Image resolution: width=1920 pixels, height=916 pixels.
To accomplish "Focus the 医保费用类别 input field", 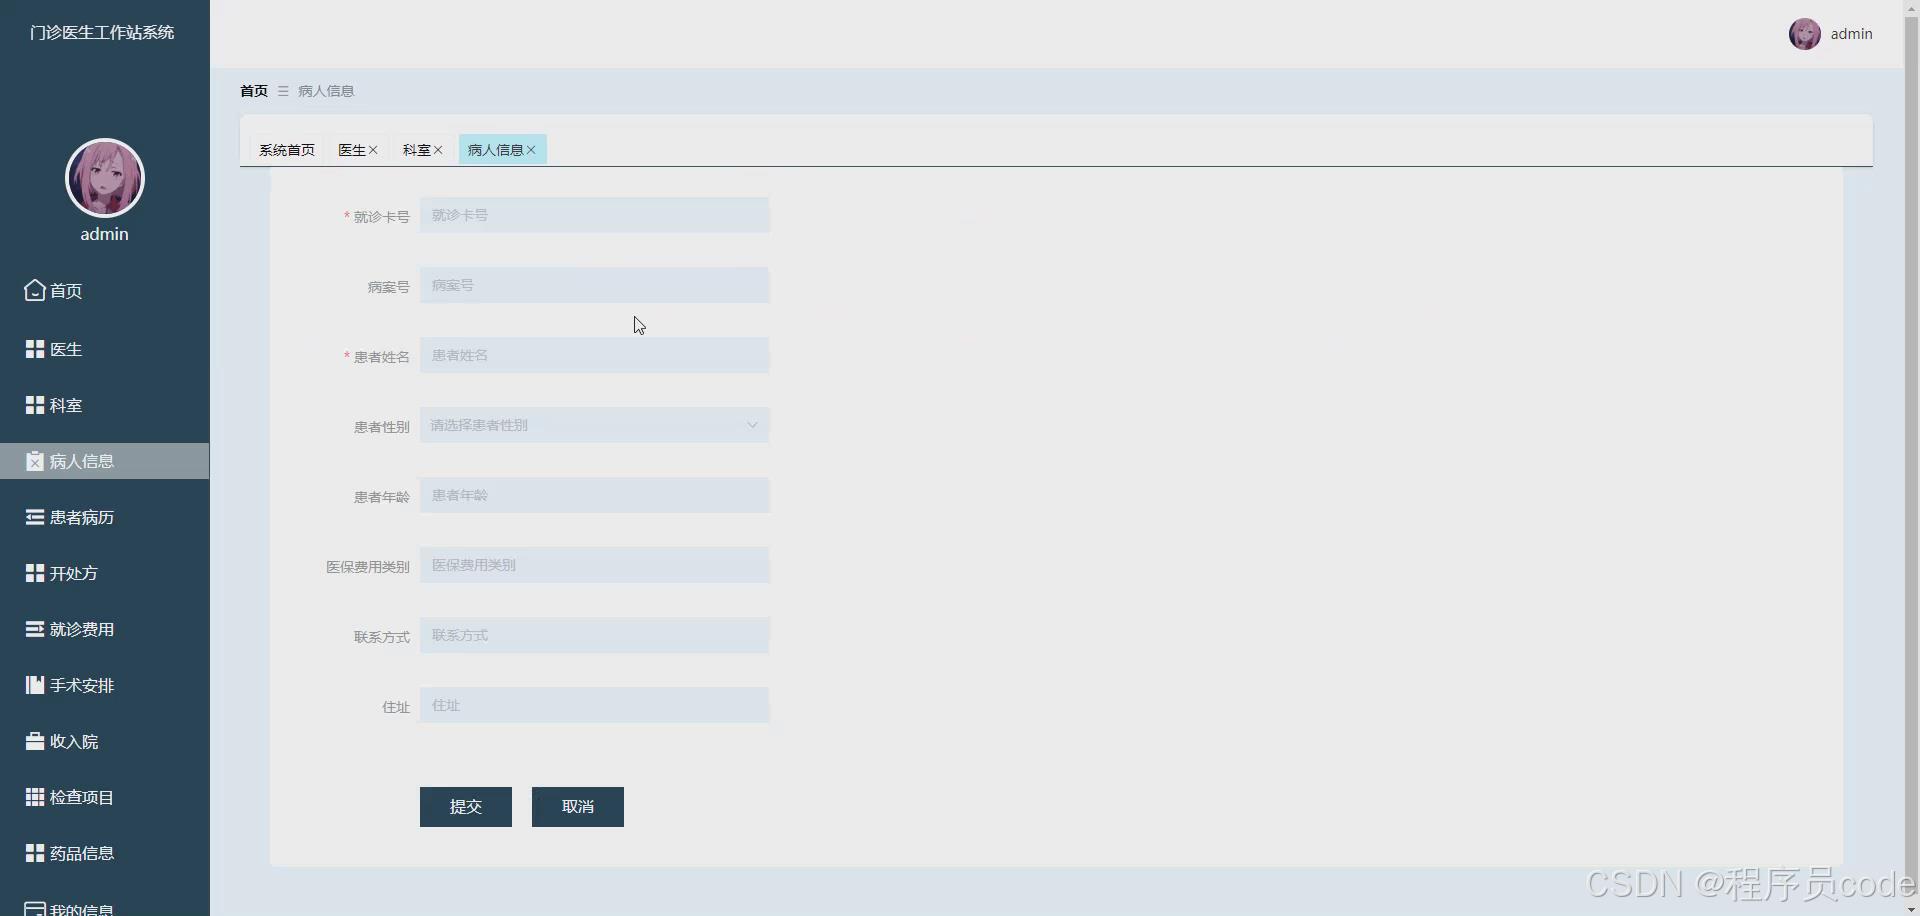I will (595, 565).
